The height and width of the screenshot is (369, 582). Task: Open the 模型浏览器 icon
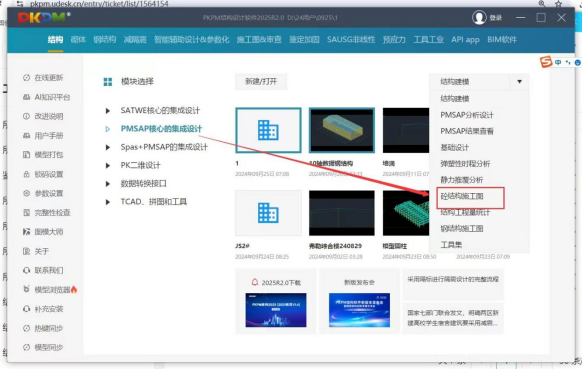[x=26, y=289]
